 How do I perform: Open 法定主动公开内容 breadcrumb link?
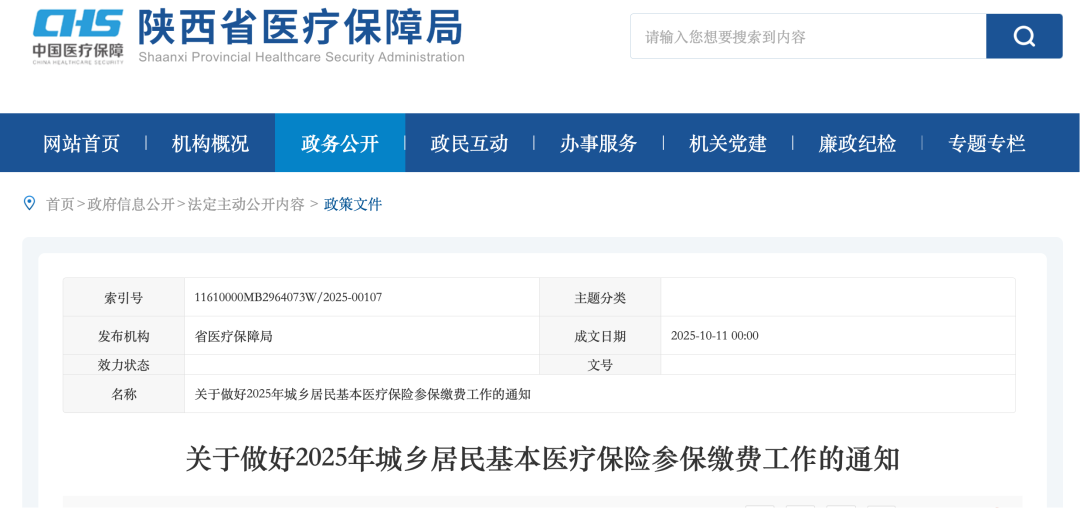(x=246, y=204)
